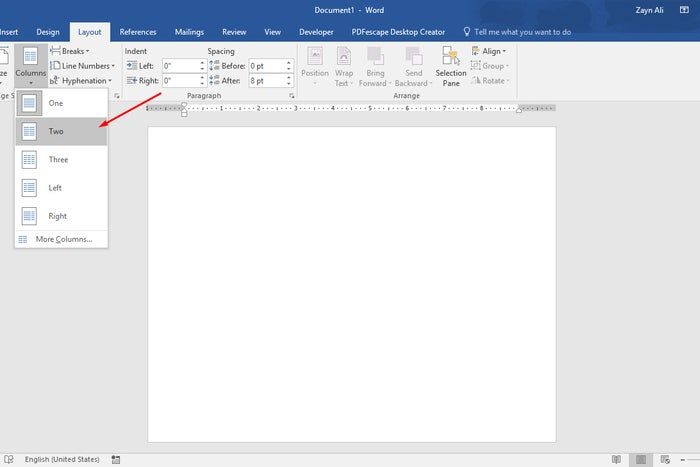Select the Two columns layout option

tap(57, 131)
